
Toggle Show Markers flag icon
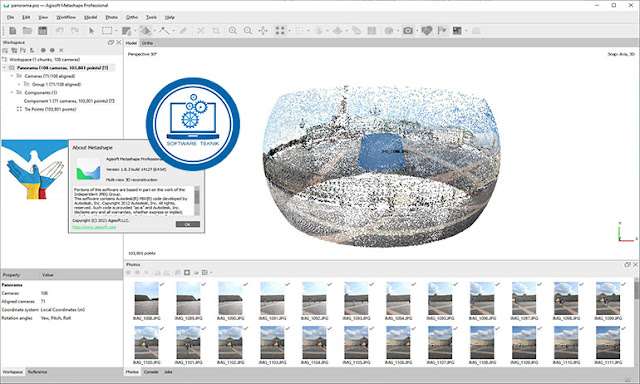442,31
